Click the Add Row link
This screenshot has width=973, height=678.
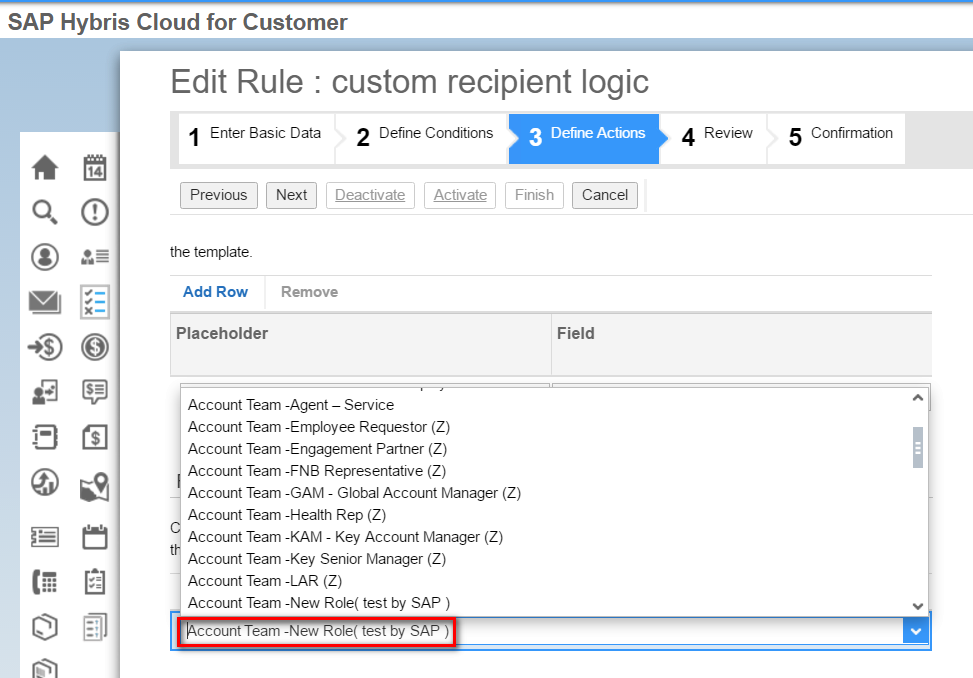(x=215, y=292)
